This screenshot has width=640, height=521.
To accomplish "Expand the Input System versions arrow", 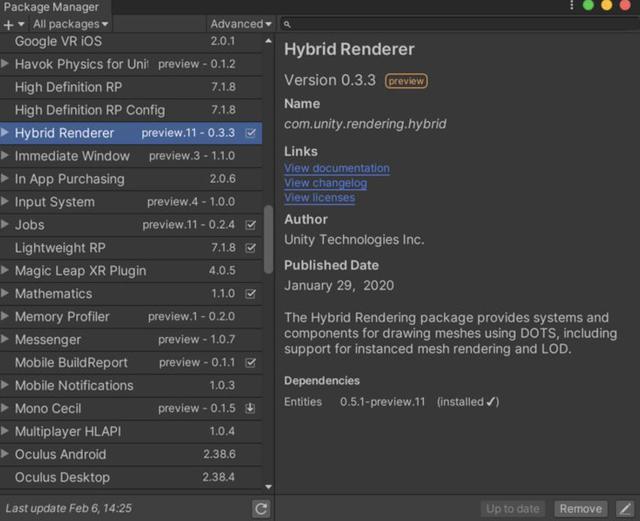I will pos(5,201).
